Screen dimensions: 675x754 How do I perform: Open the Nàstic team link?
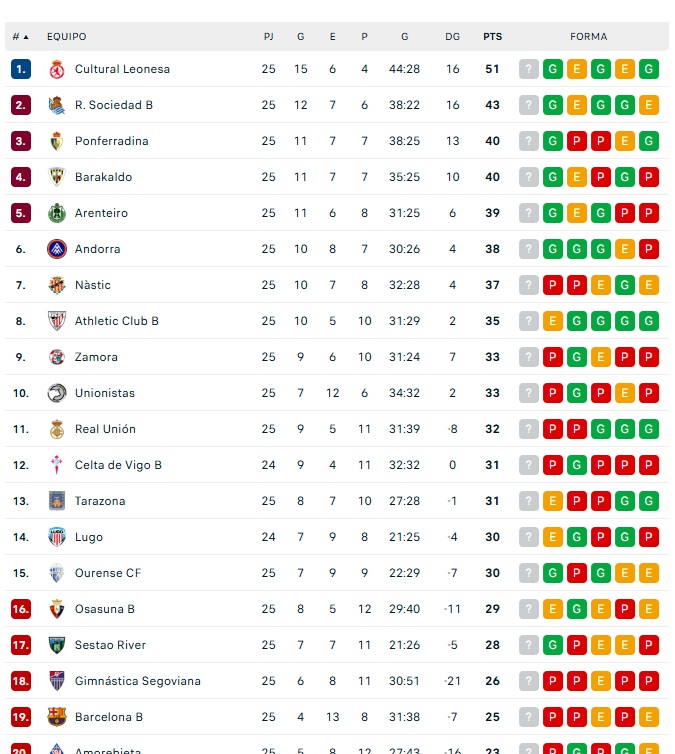pos(93,285)
